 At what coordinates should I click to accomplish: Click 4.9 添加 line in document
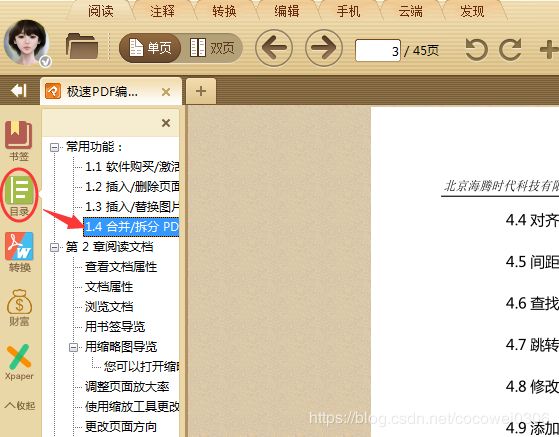(532, 428)
